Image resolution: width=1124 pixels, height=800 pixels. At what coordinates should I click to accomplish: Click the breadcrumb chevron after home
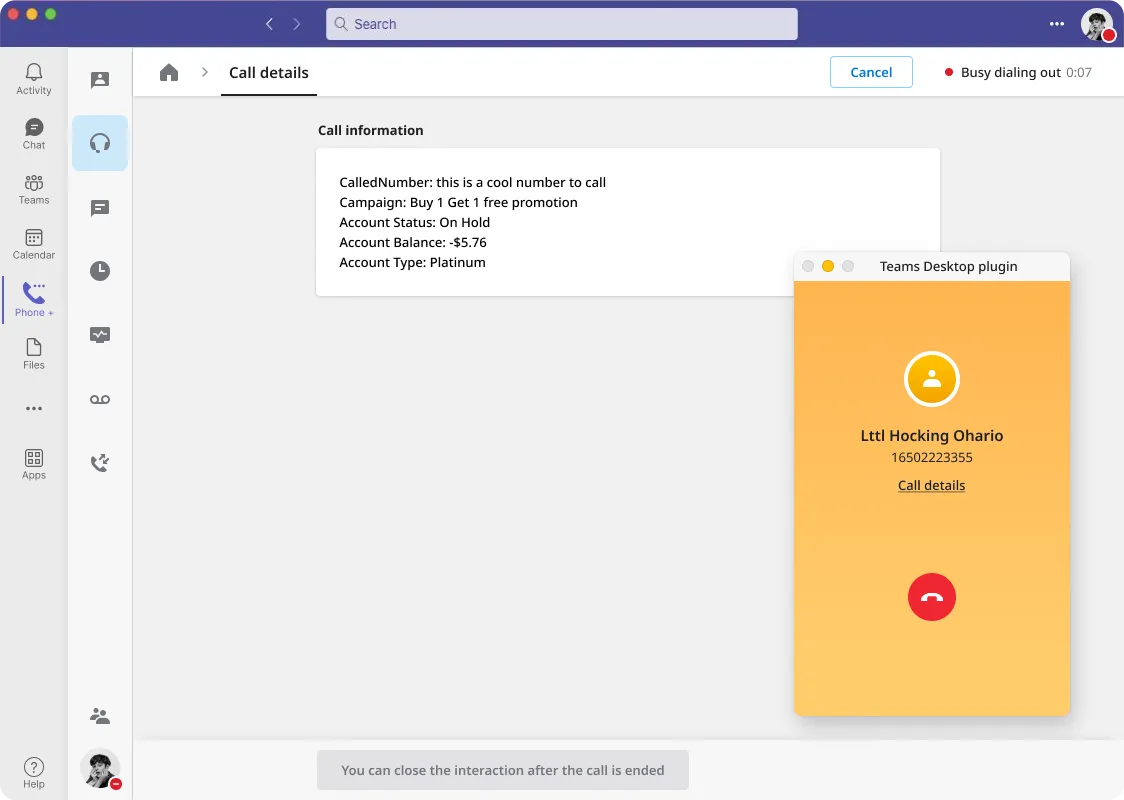(205, 72)
